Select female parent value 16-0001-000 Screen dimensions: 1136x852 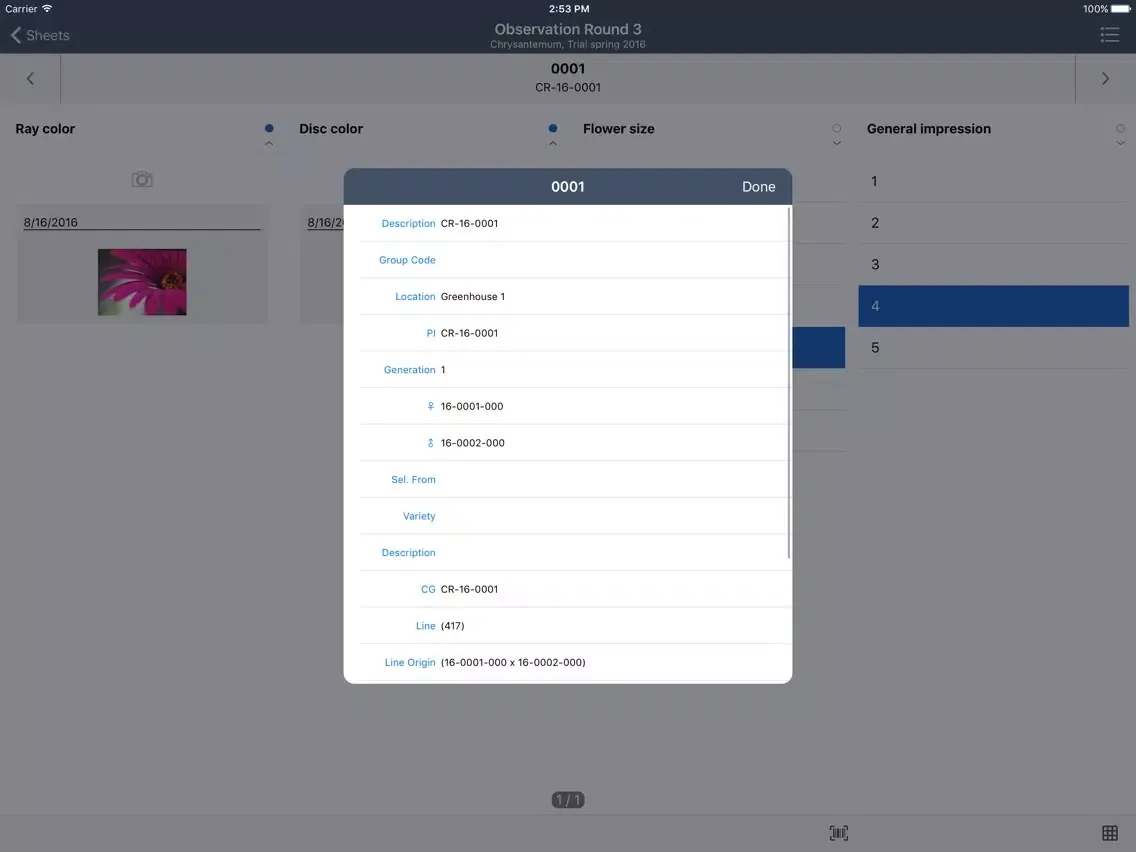[472, 406]
